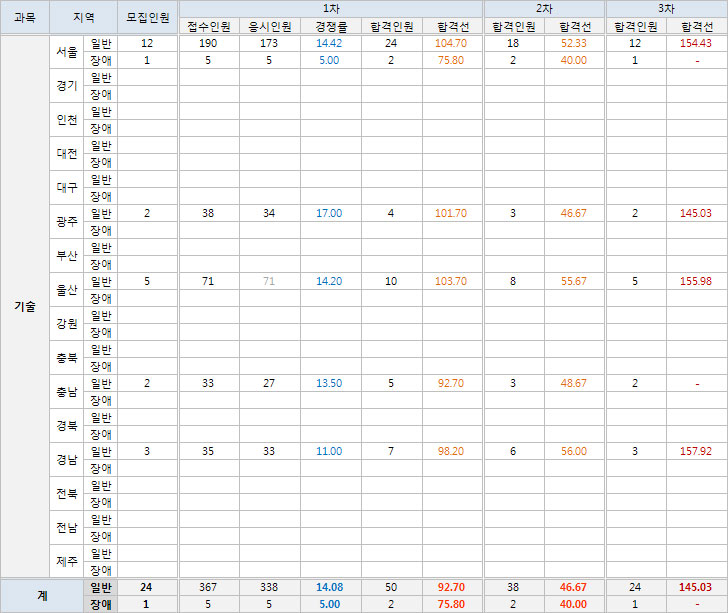Select the 광주 region cell

coord(66,222)
